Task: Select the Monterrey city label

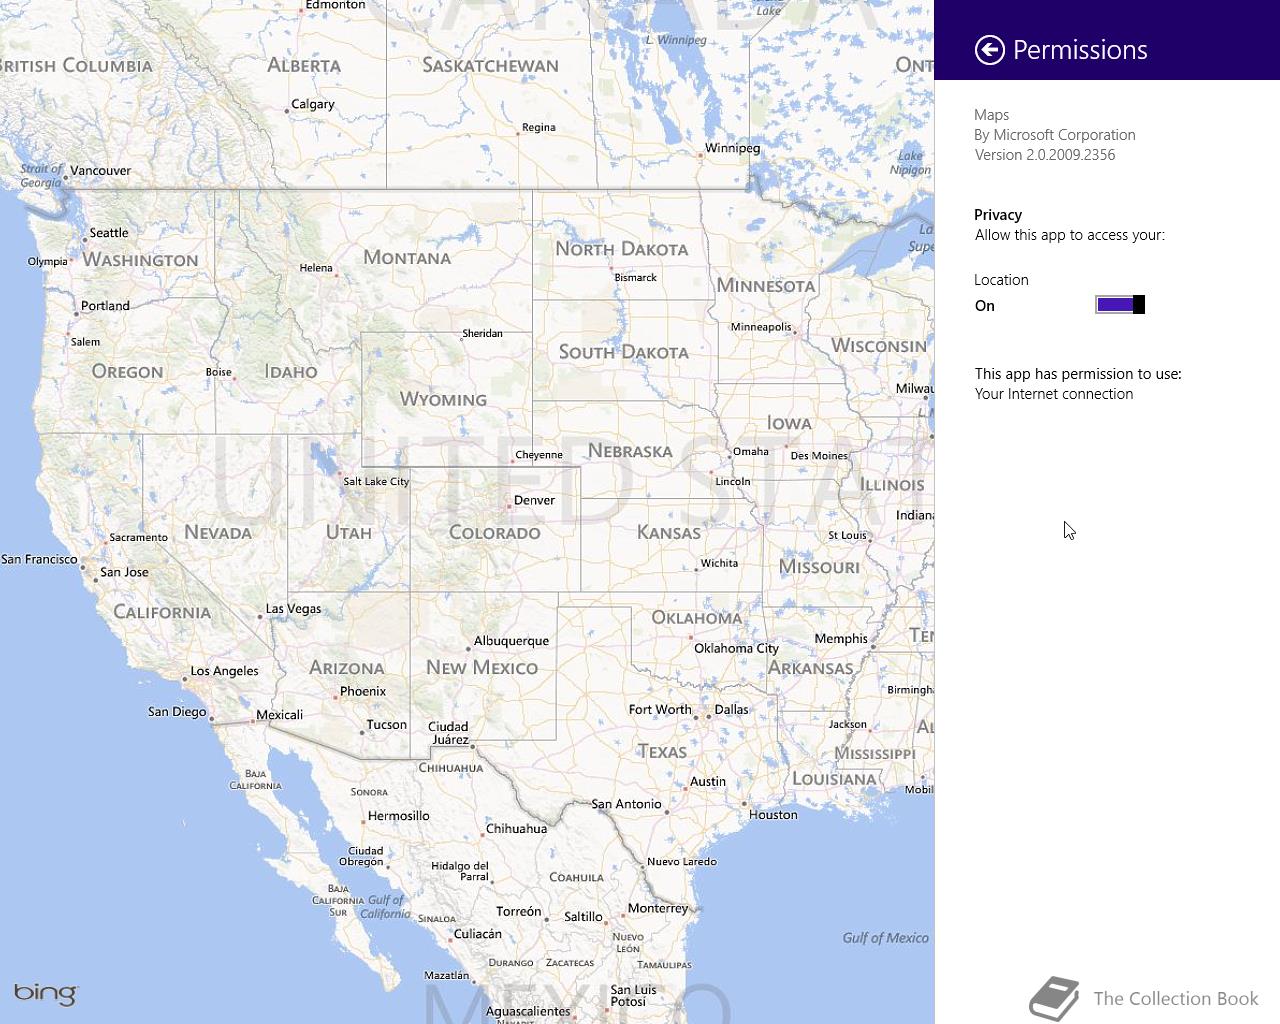Action: point(658,908)
